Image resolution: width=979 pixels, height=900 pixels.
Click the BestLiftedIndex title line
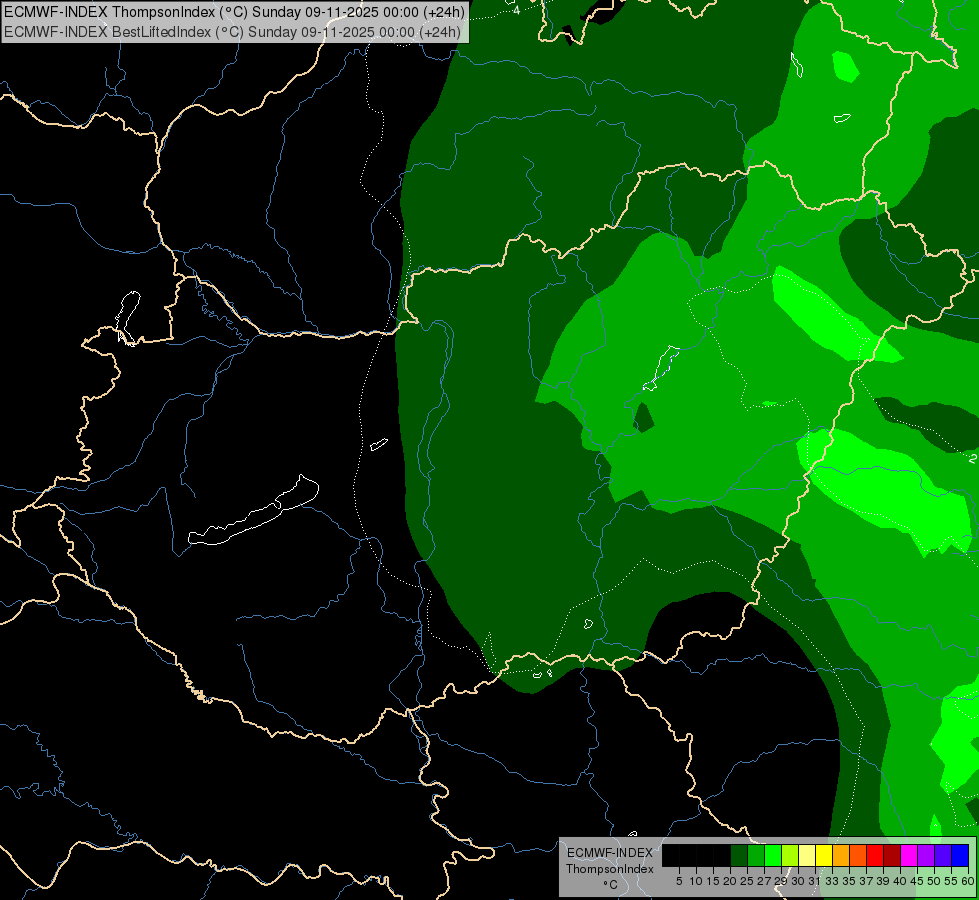[x=232, y=32]
